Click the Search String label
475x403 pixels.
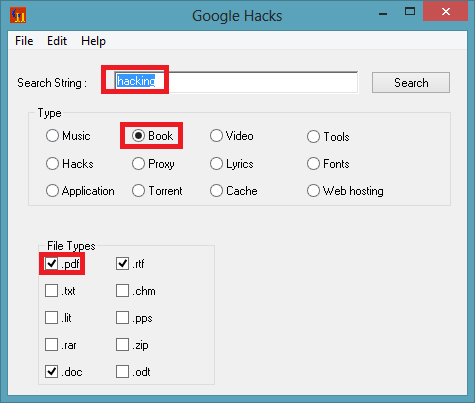click(52, 83)
